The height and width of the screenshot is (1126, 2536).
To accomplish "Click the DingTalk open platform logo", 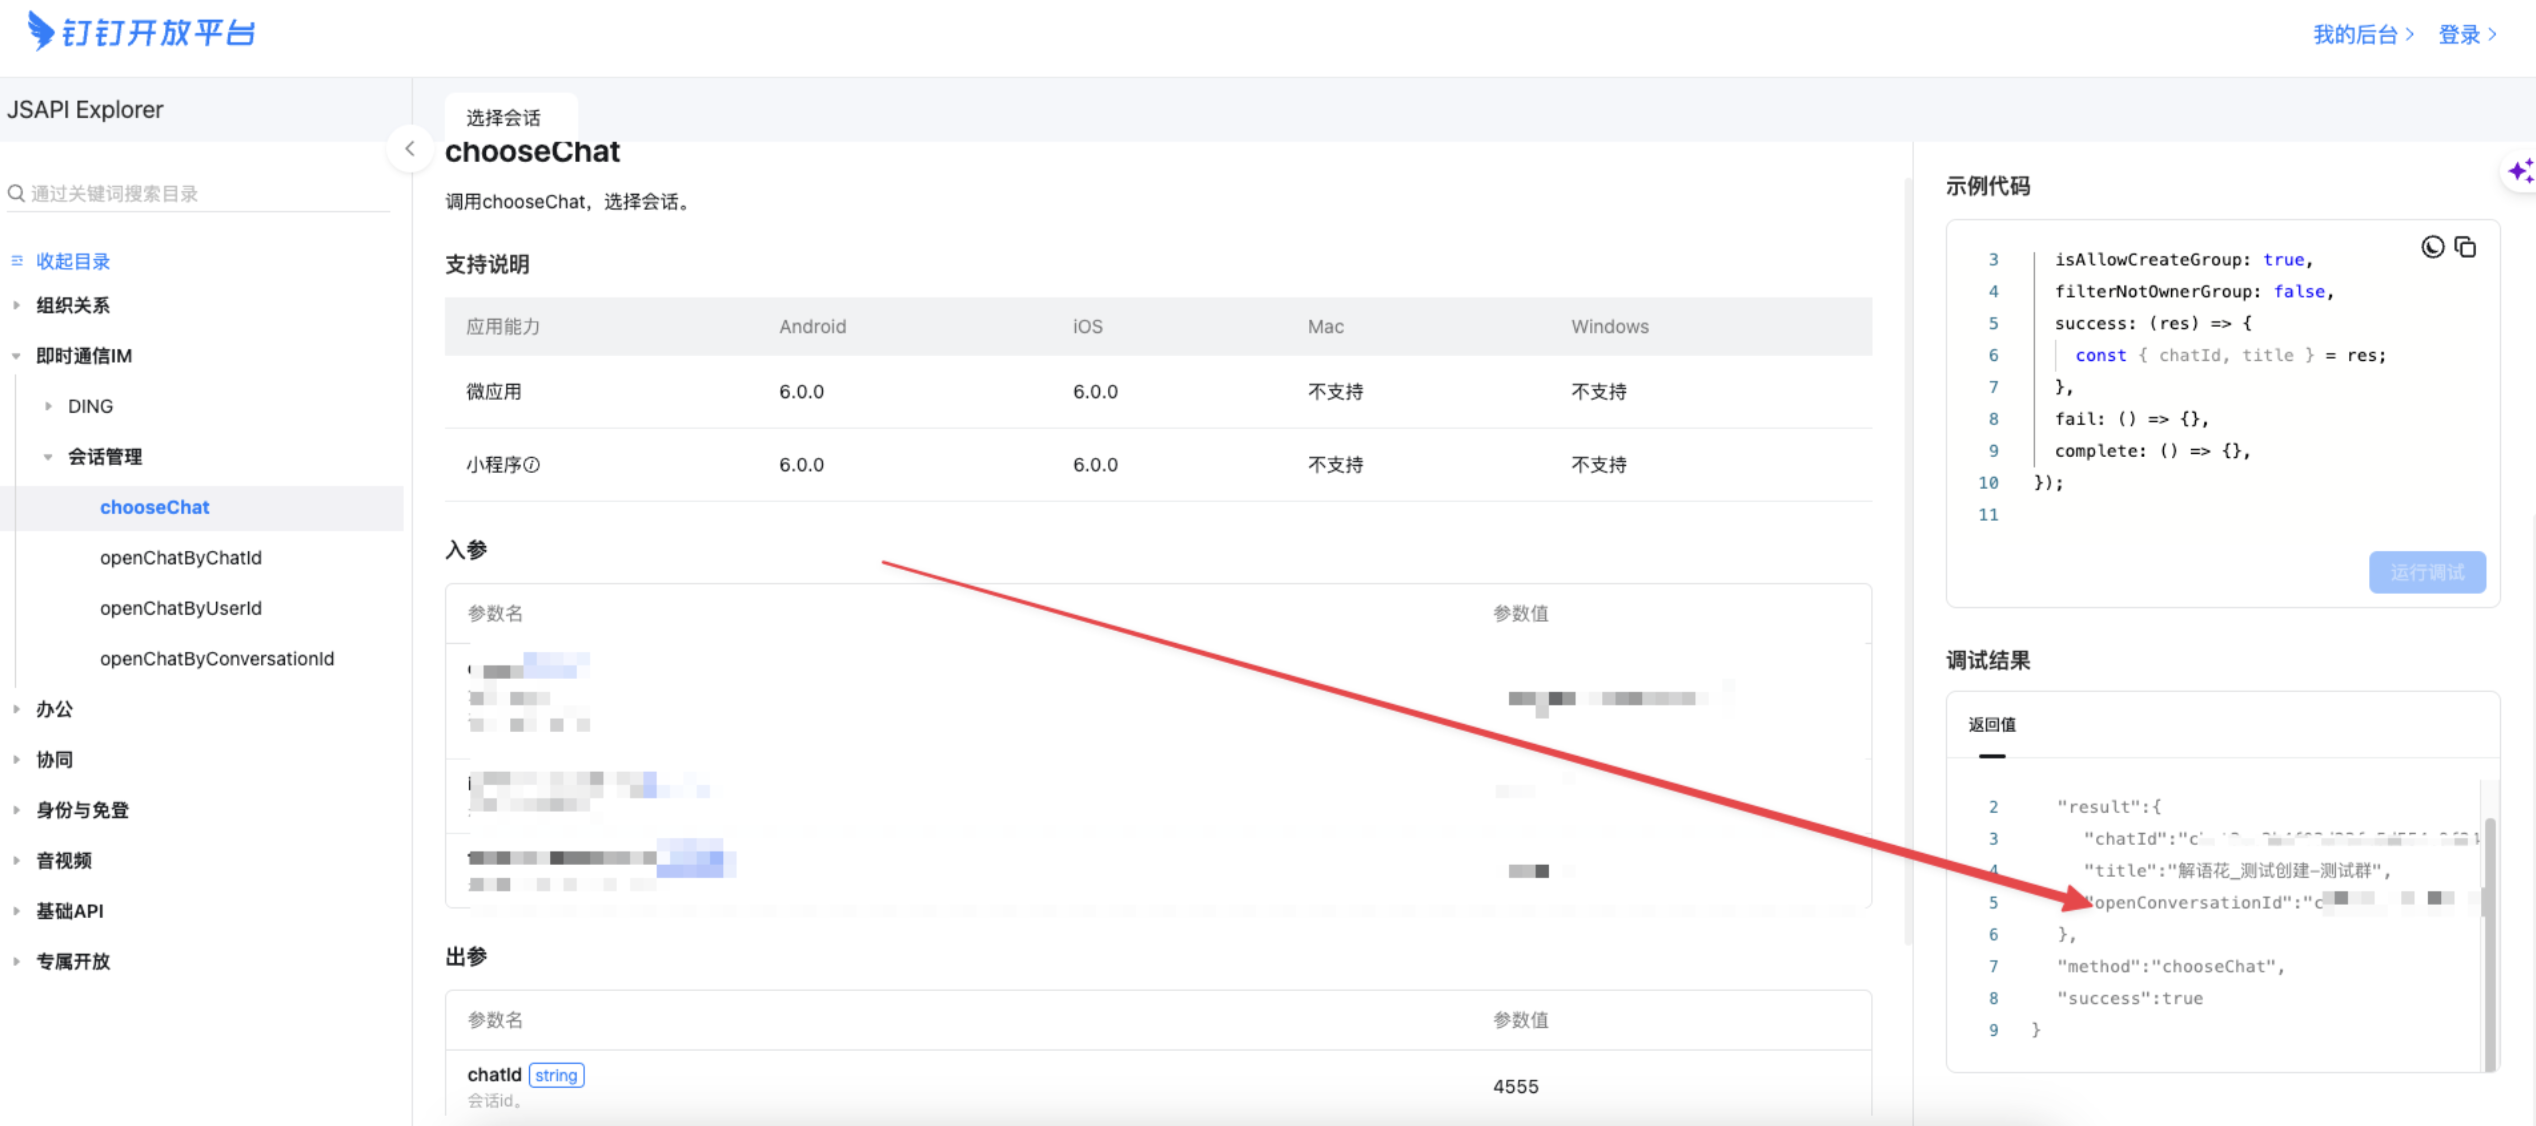I will (x=141, y=32).
